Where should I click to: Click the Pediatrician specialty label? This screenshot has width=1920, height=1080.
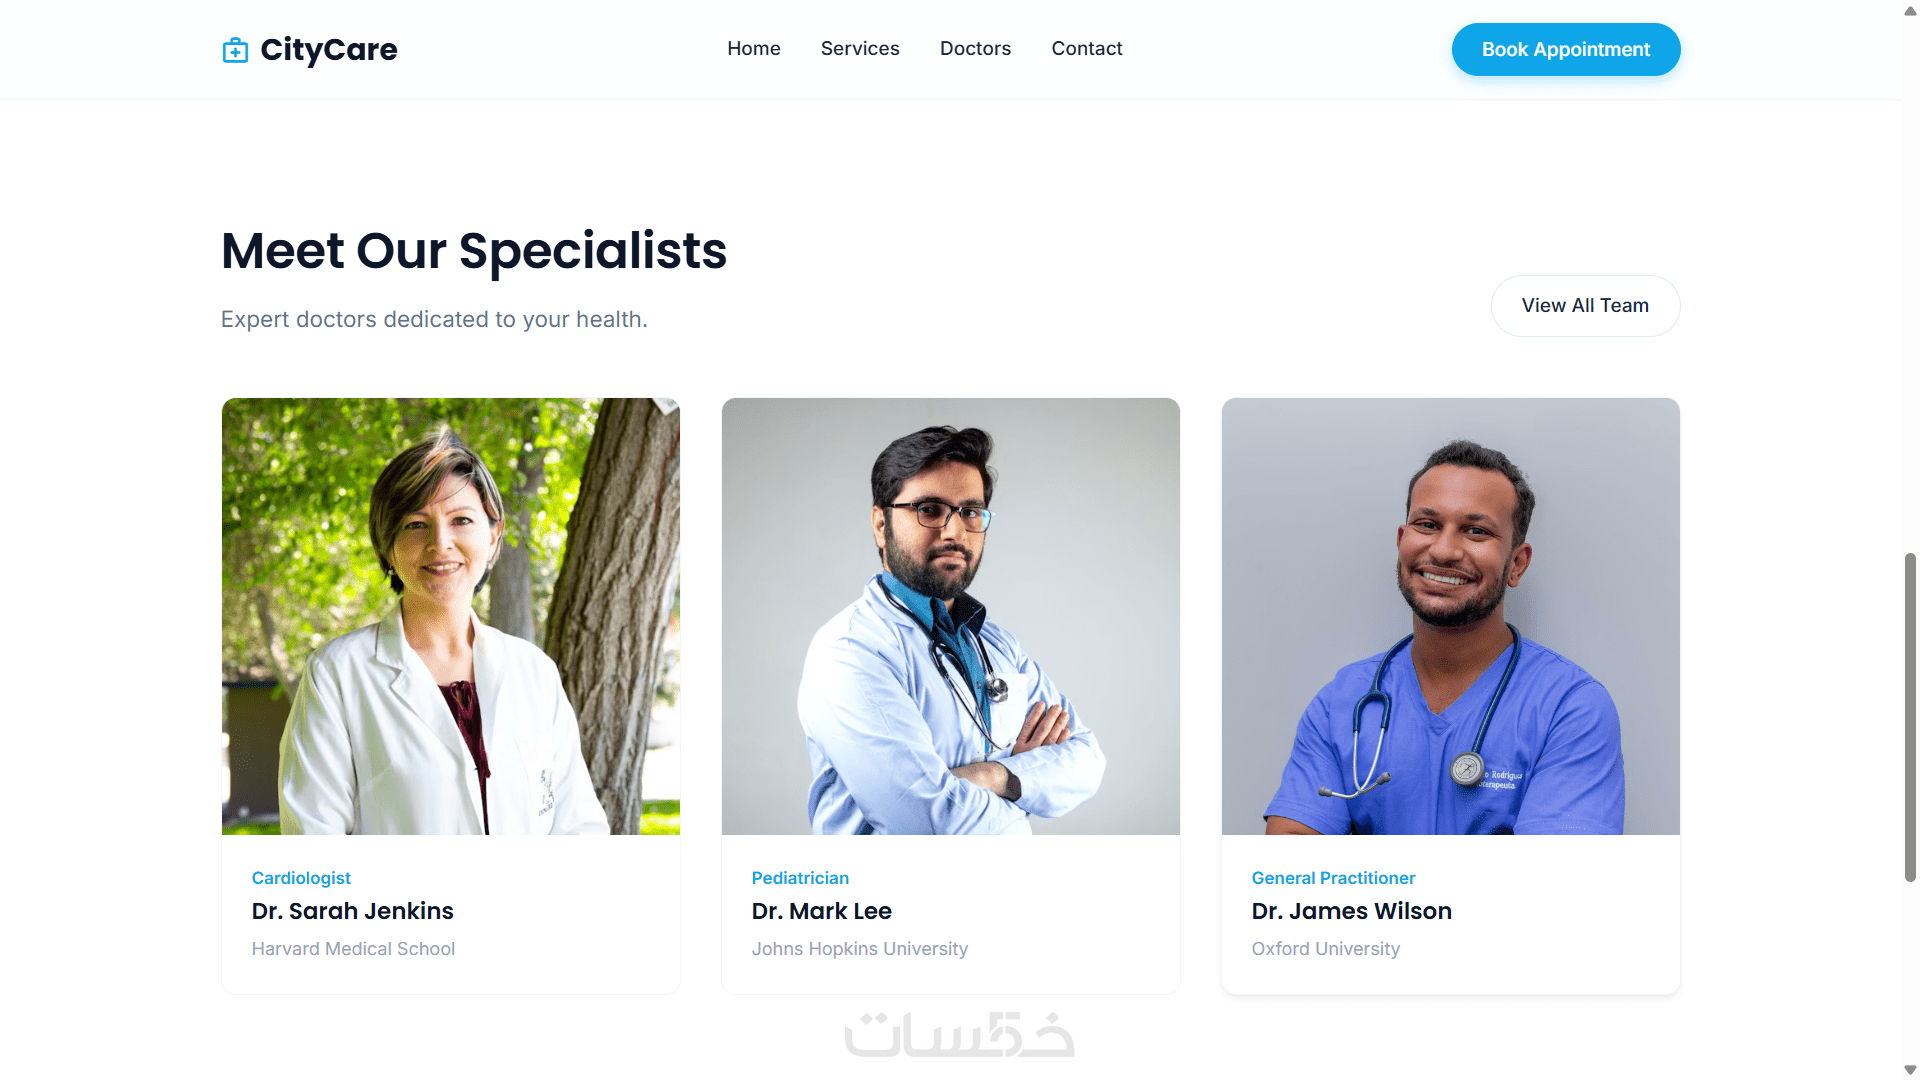click(x=800, y=878)
